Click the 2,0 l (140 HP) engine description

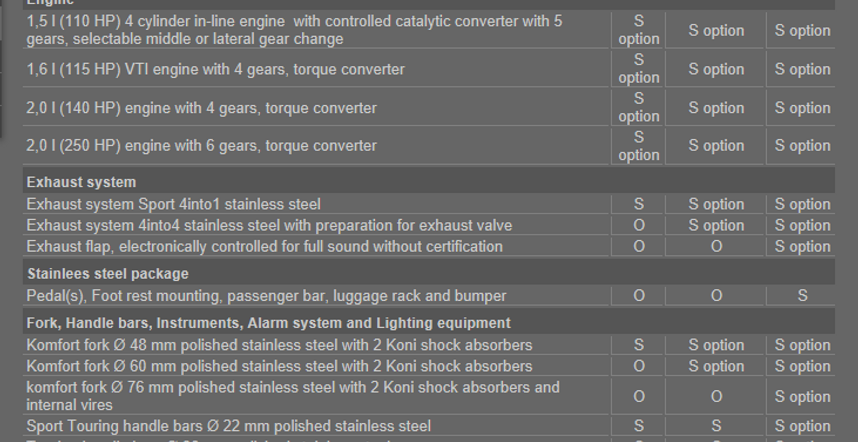pos(201,108)
